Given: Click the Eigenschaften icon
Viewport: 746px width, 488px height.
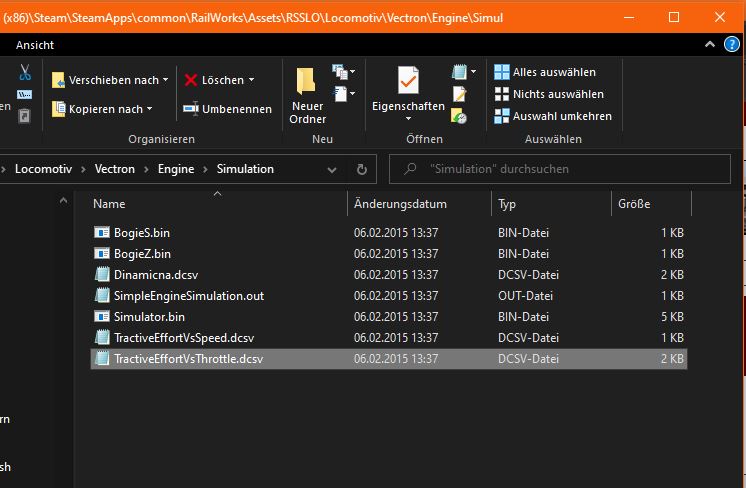Looking at the screenshot, I should 408,80.
